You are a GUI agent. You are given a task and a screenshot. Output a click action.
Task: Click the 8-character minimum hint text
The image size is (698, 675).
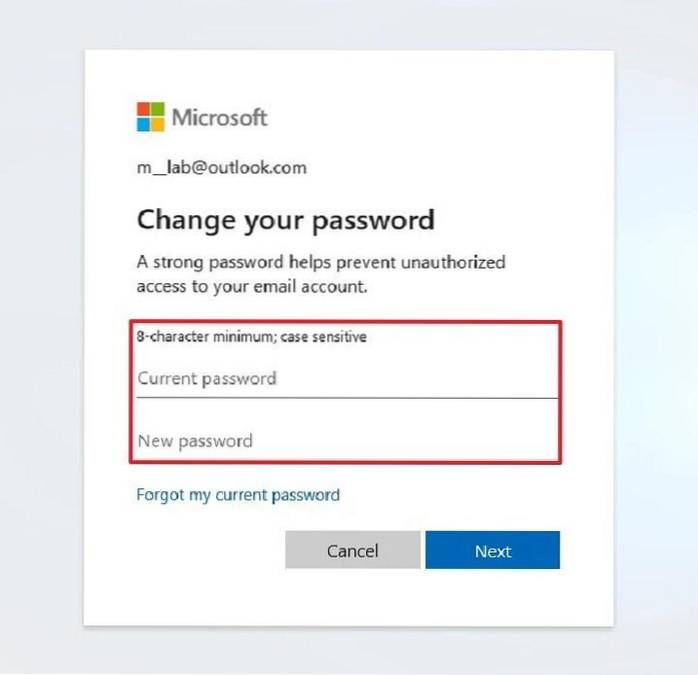click(x=251, y=337)
